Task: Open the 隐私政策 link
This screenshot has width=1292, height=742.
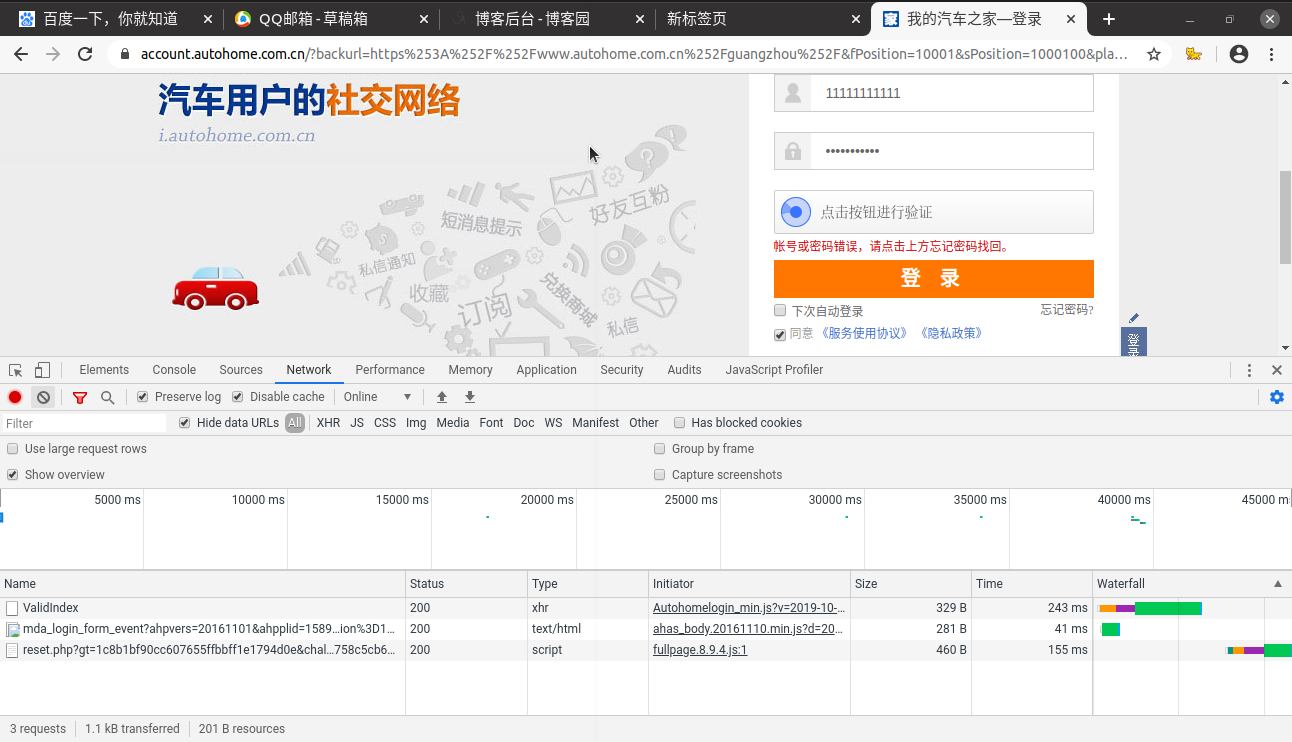Action: click(x=949, y=334)
